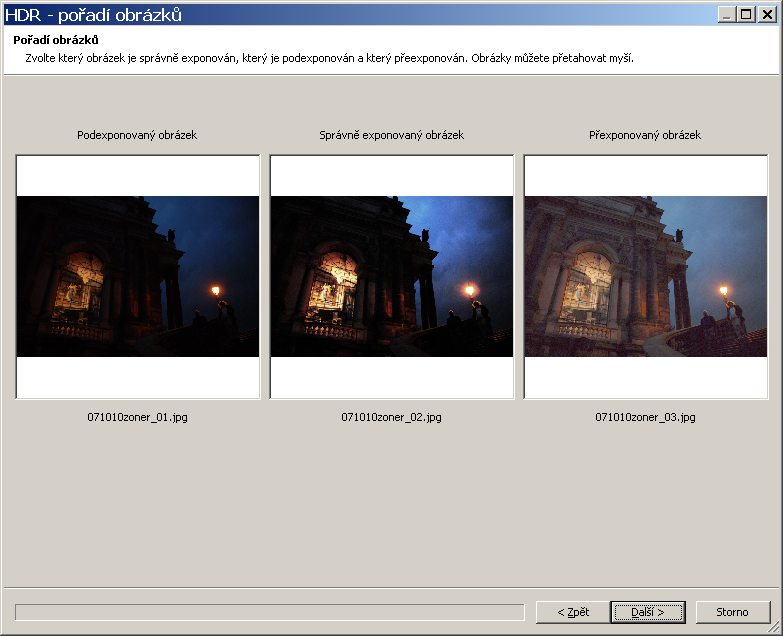Click the file name 071010zoner_02.jpg
This screenshot has height=636, width=783.
coord(391,417)
